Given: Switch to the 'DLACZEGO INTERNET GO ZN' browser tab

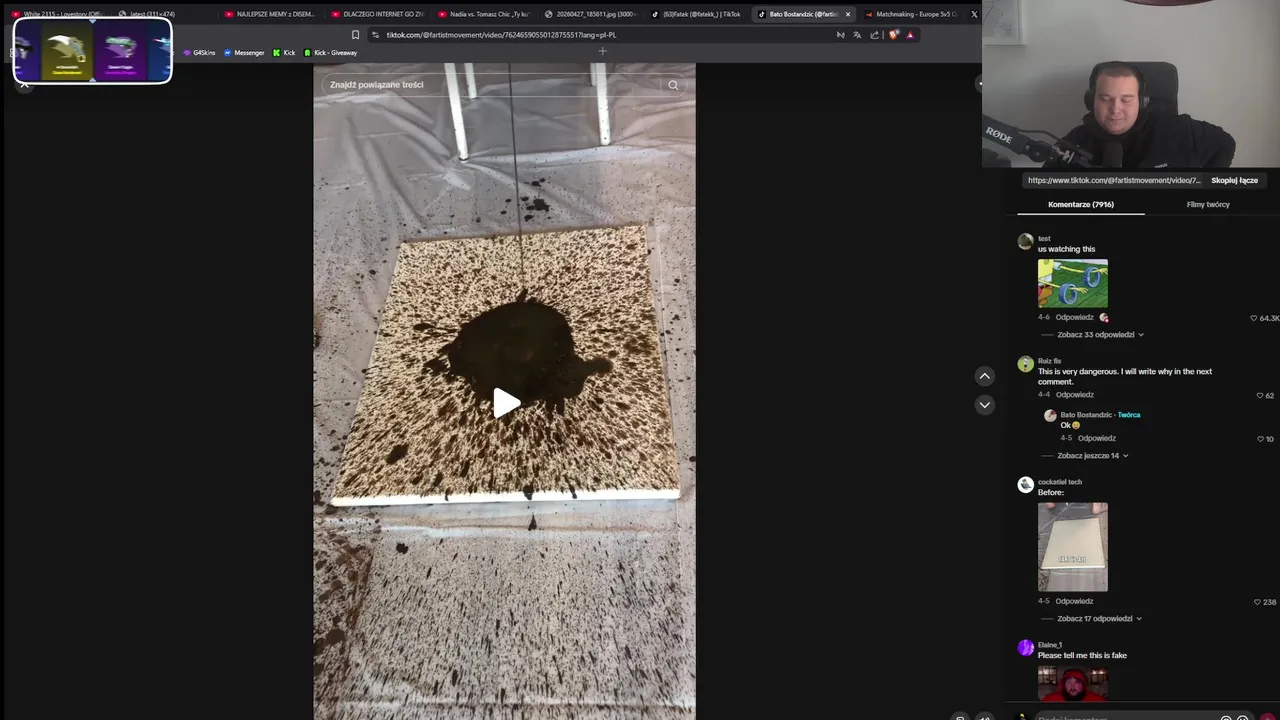Looking at the screenshot, I should (x=377, y=14).
